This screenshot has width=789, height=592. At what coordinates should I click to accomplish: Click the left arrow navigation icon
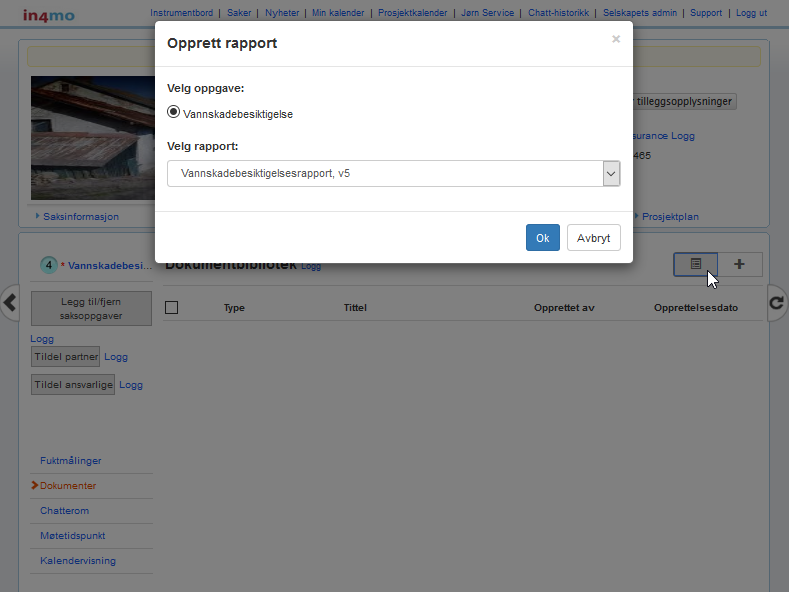tap(10, 303)
